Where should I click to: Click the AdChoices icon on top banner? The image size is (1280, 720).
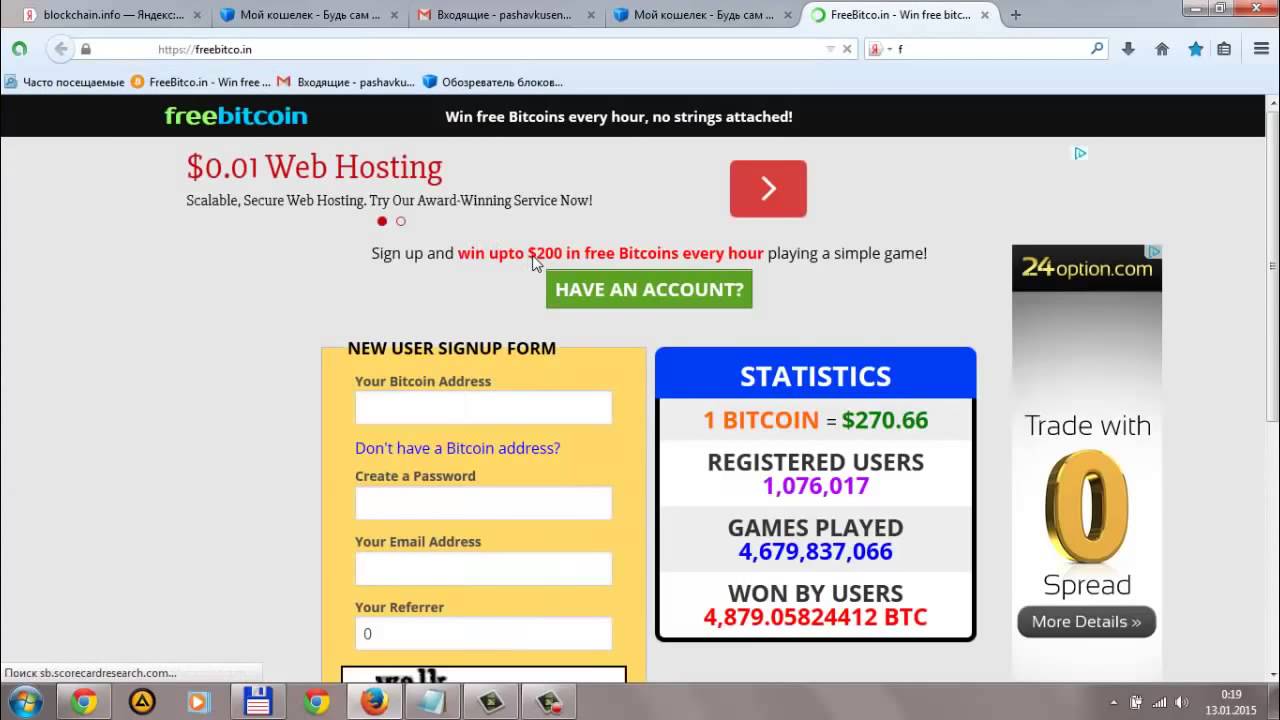point(1080,153)
